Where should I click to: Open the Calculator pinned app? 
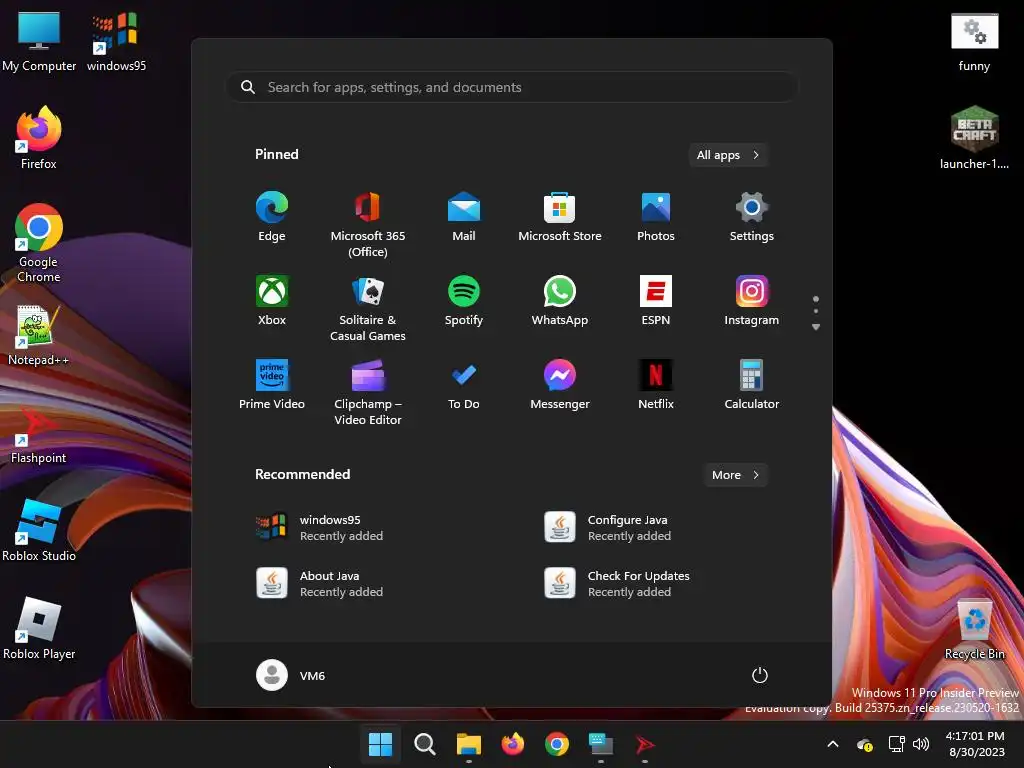point(752,385)
